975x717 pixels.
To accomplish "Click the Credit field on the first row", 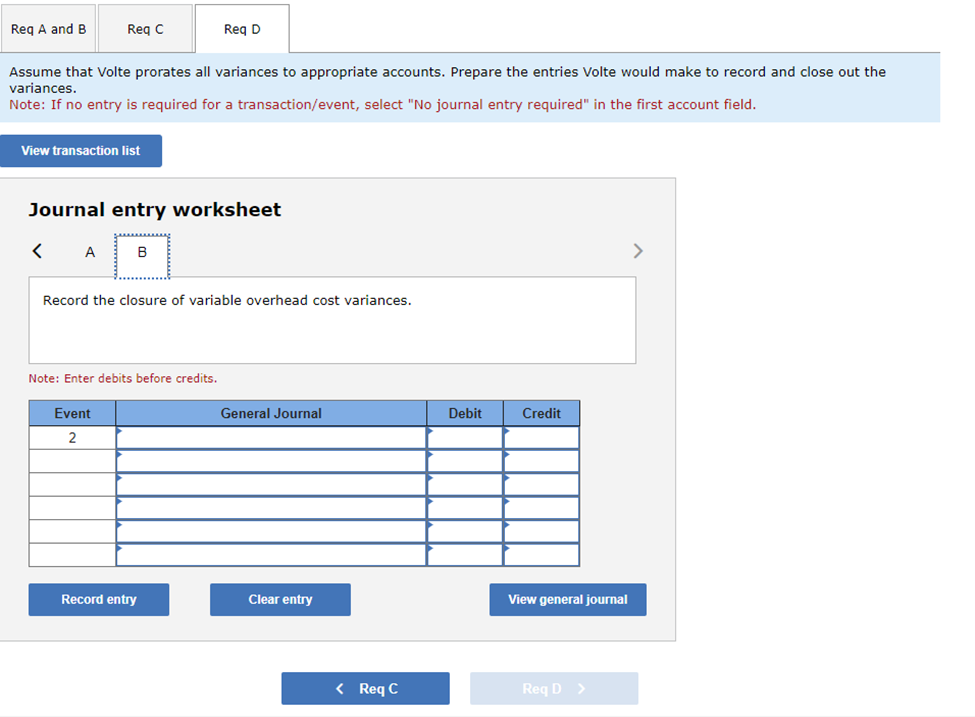I will pos(540,436).
